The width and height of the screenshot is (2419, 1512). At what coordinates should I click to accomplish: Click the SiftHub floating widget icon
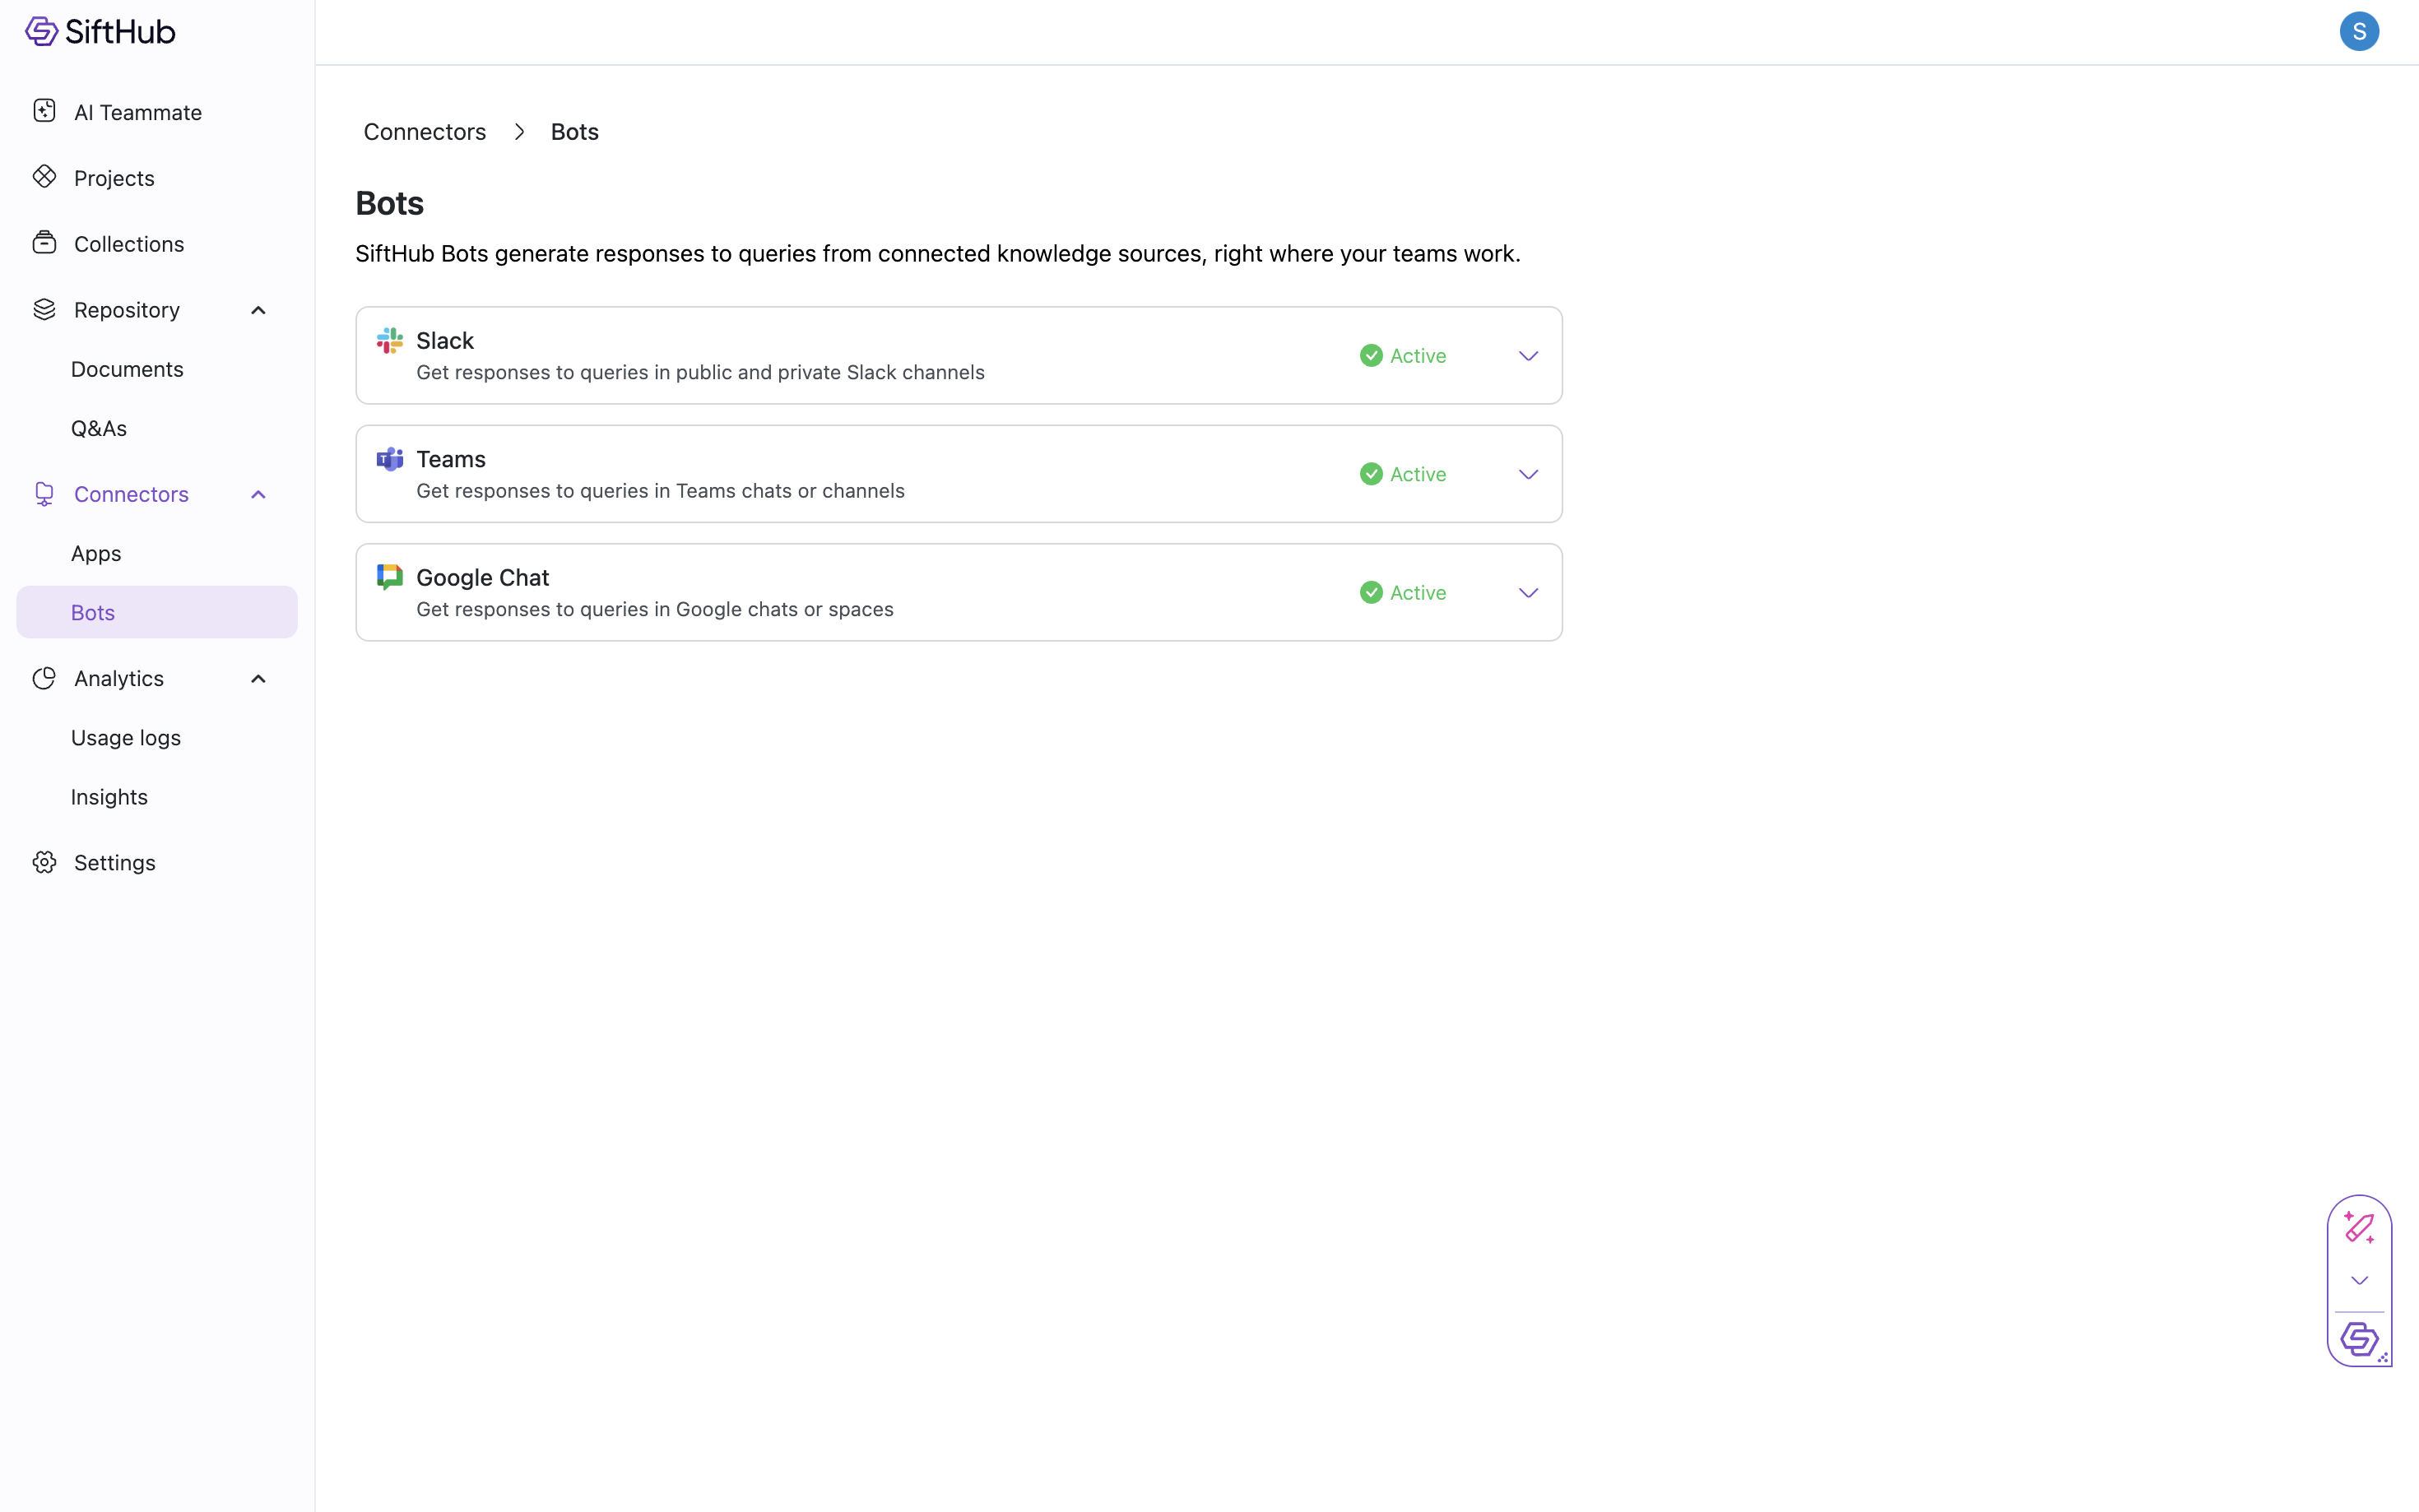pyautogui.click(x=2358, y=1338)
